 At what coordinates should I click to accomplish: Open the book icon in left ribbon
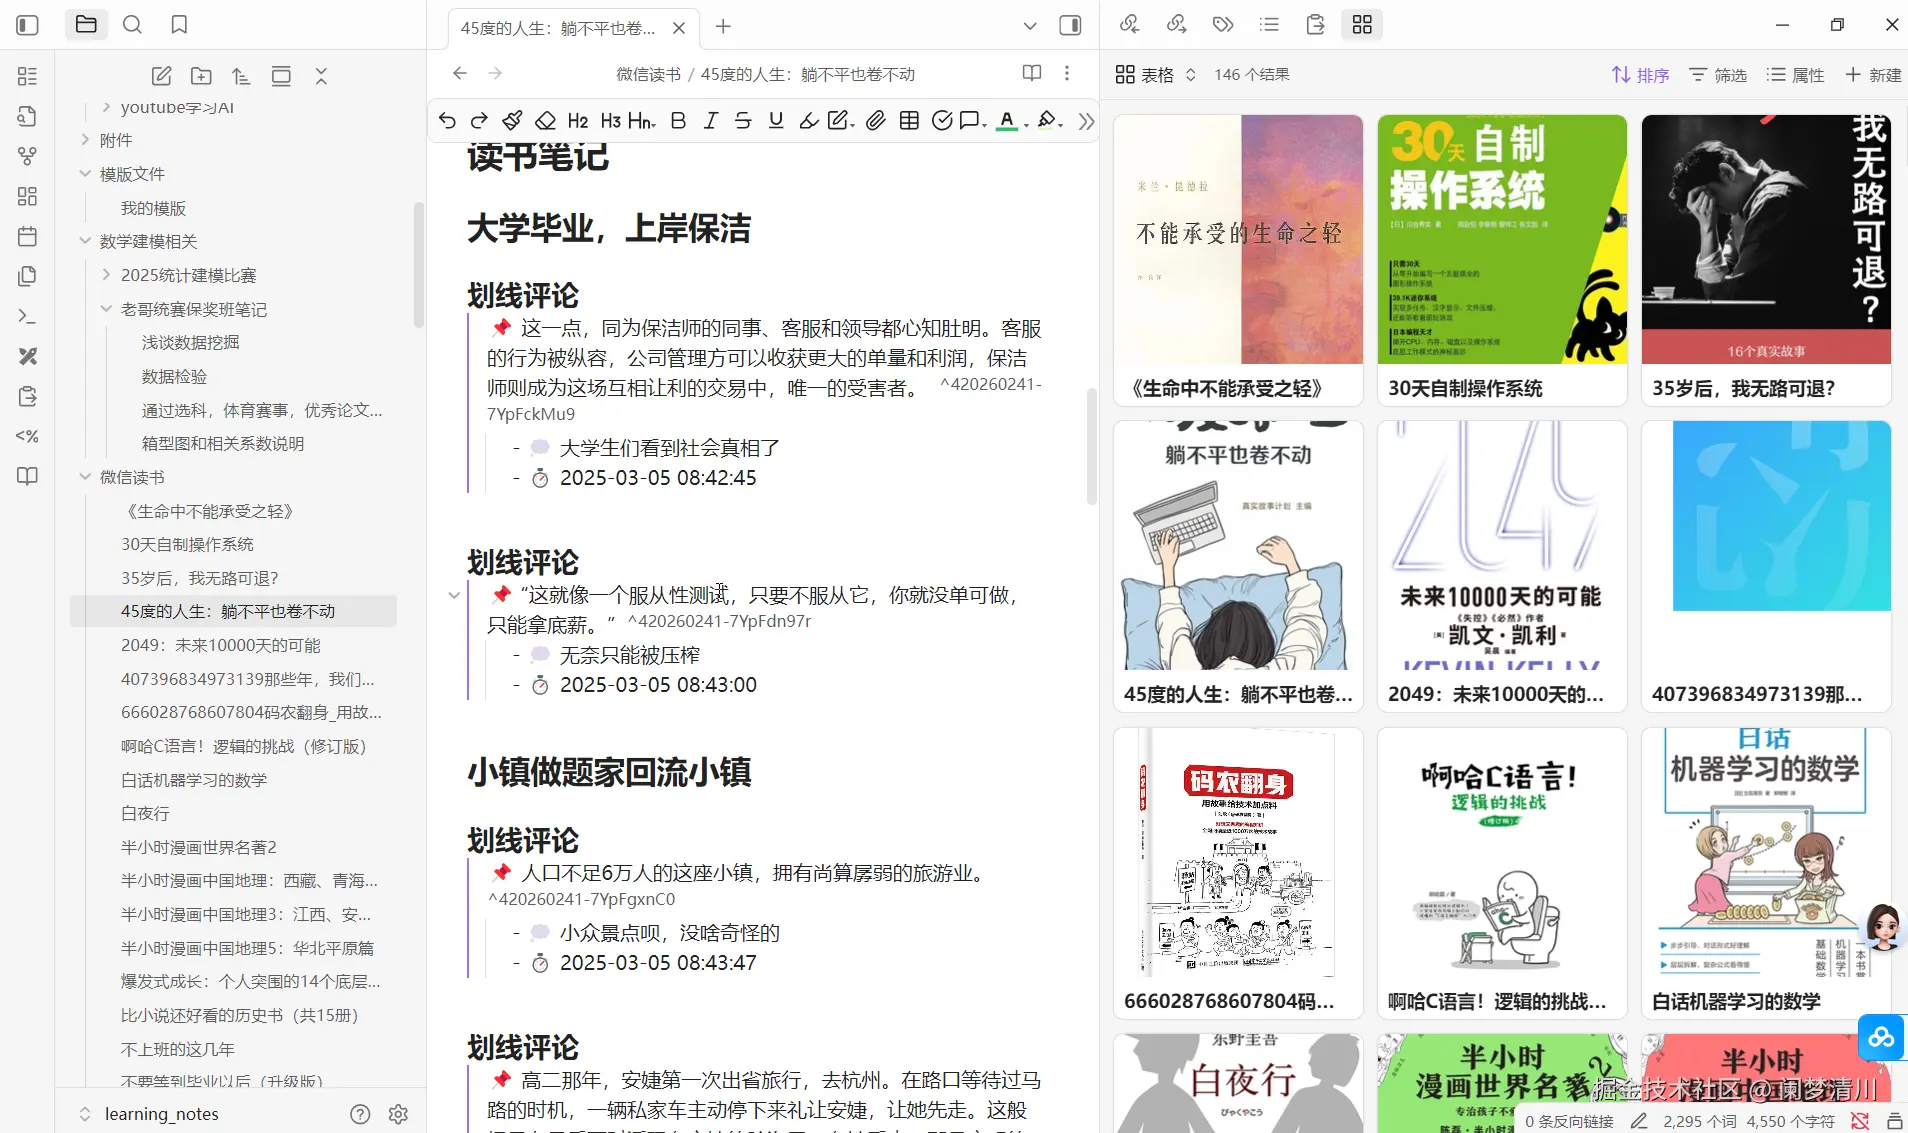tap(28, 476)
